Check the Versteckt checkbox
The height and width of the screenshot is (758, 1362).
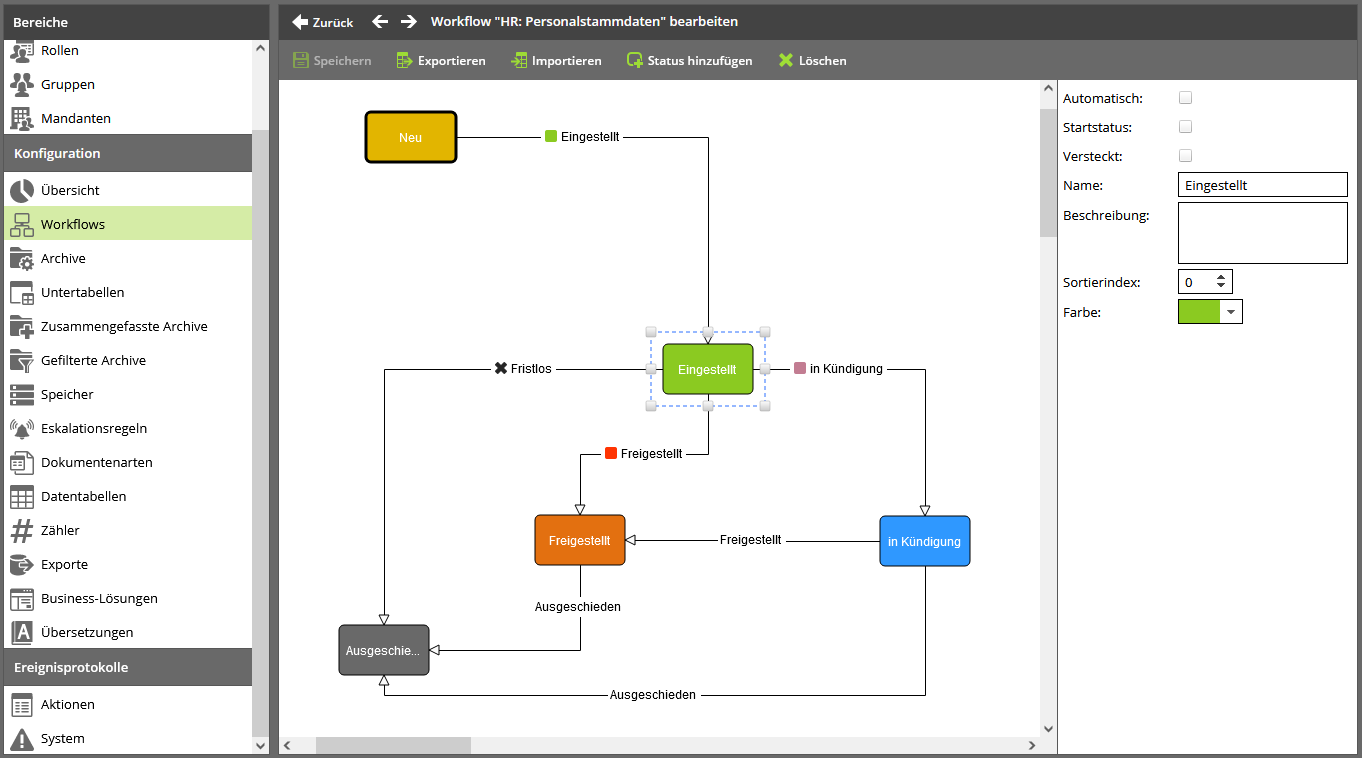click(1186, 156)
